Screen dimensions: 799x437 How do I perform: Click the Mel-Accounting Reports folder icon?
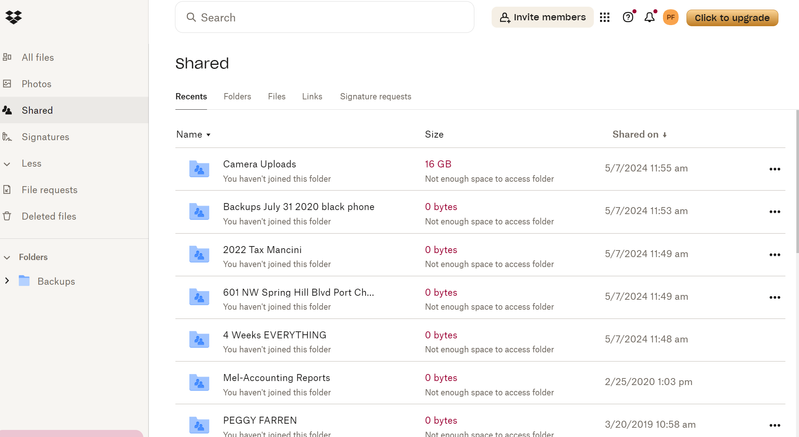pos(199,383)
